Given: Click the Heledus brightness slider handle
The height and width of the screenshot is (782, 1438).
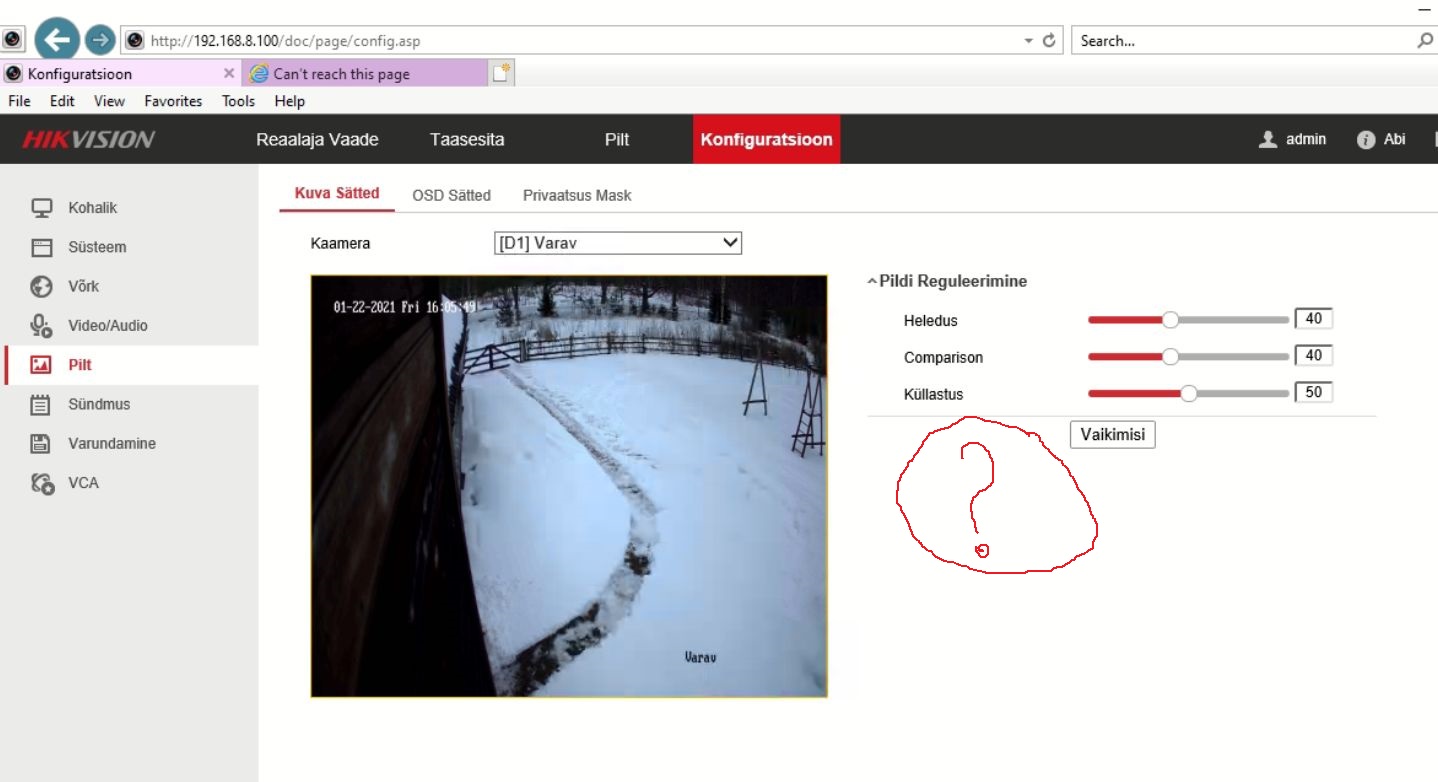Looking at the screenshot, I should pyautogui.click(x=1169, y=320).
